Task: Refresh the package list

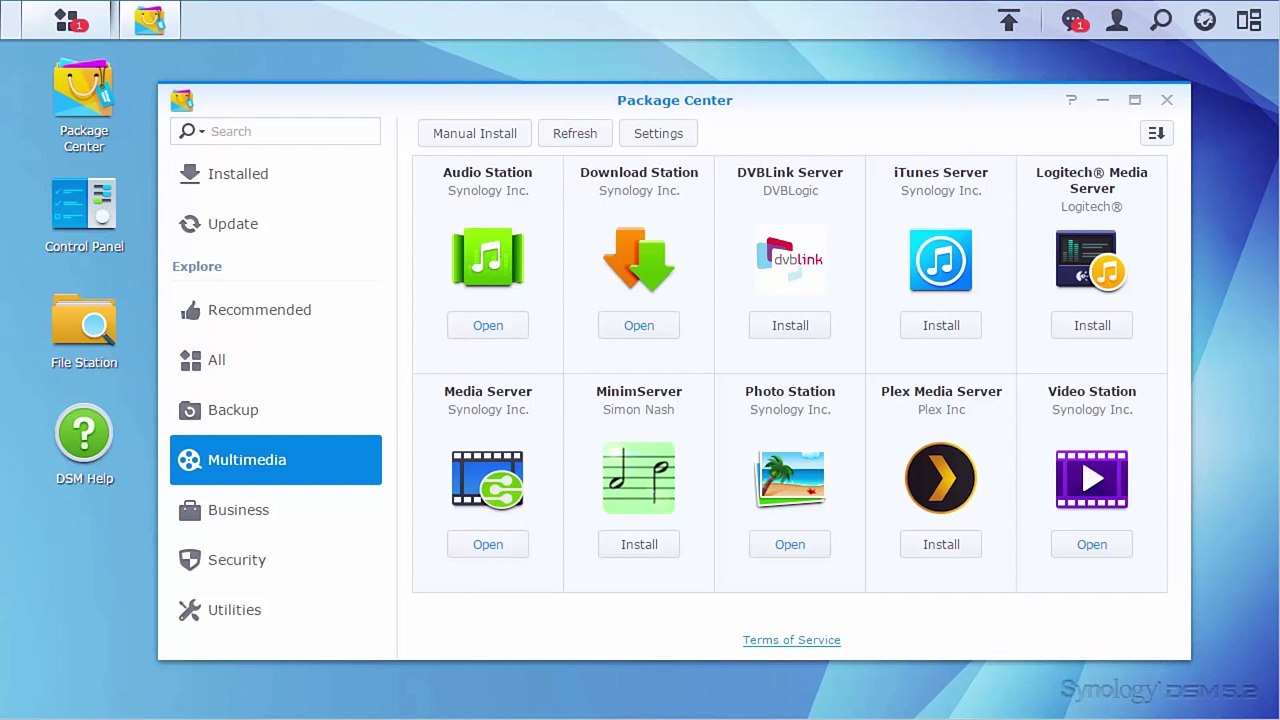Action: coord(575,133)
